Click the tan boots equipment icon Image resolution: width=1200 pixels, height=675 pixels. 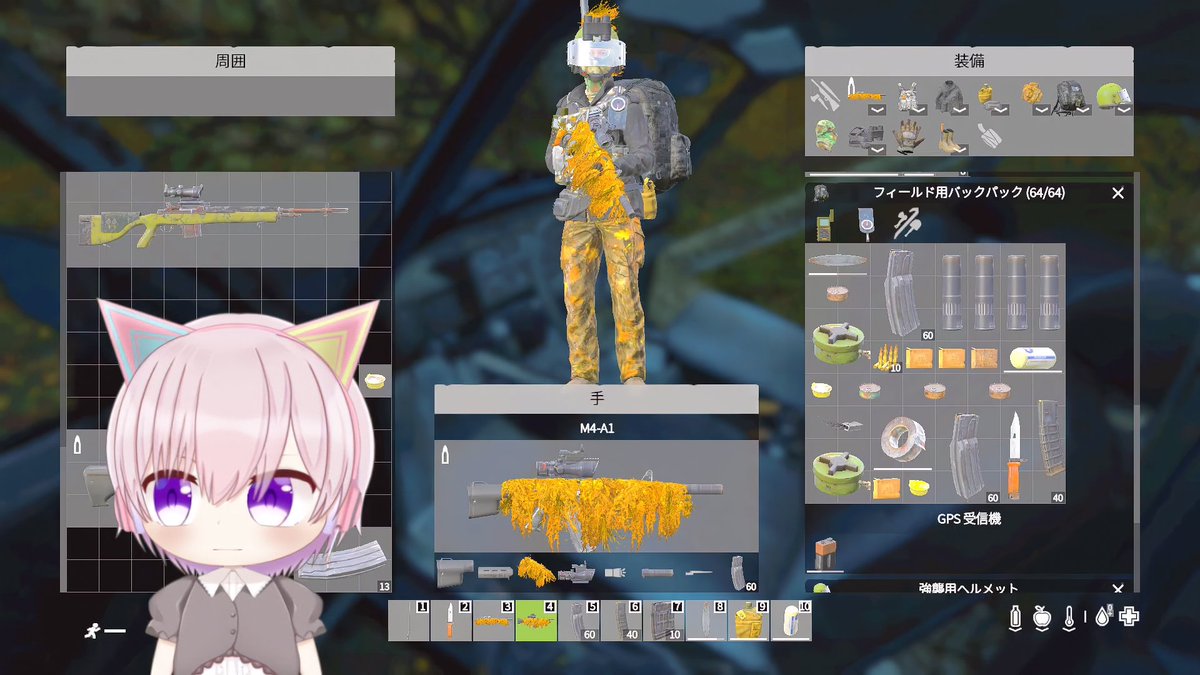pyautogui.click(x=949, y=137)
